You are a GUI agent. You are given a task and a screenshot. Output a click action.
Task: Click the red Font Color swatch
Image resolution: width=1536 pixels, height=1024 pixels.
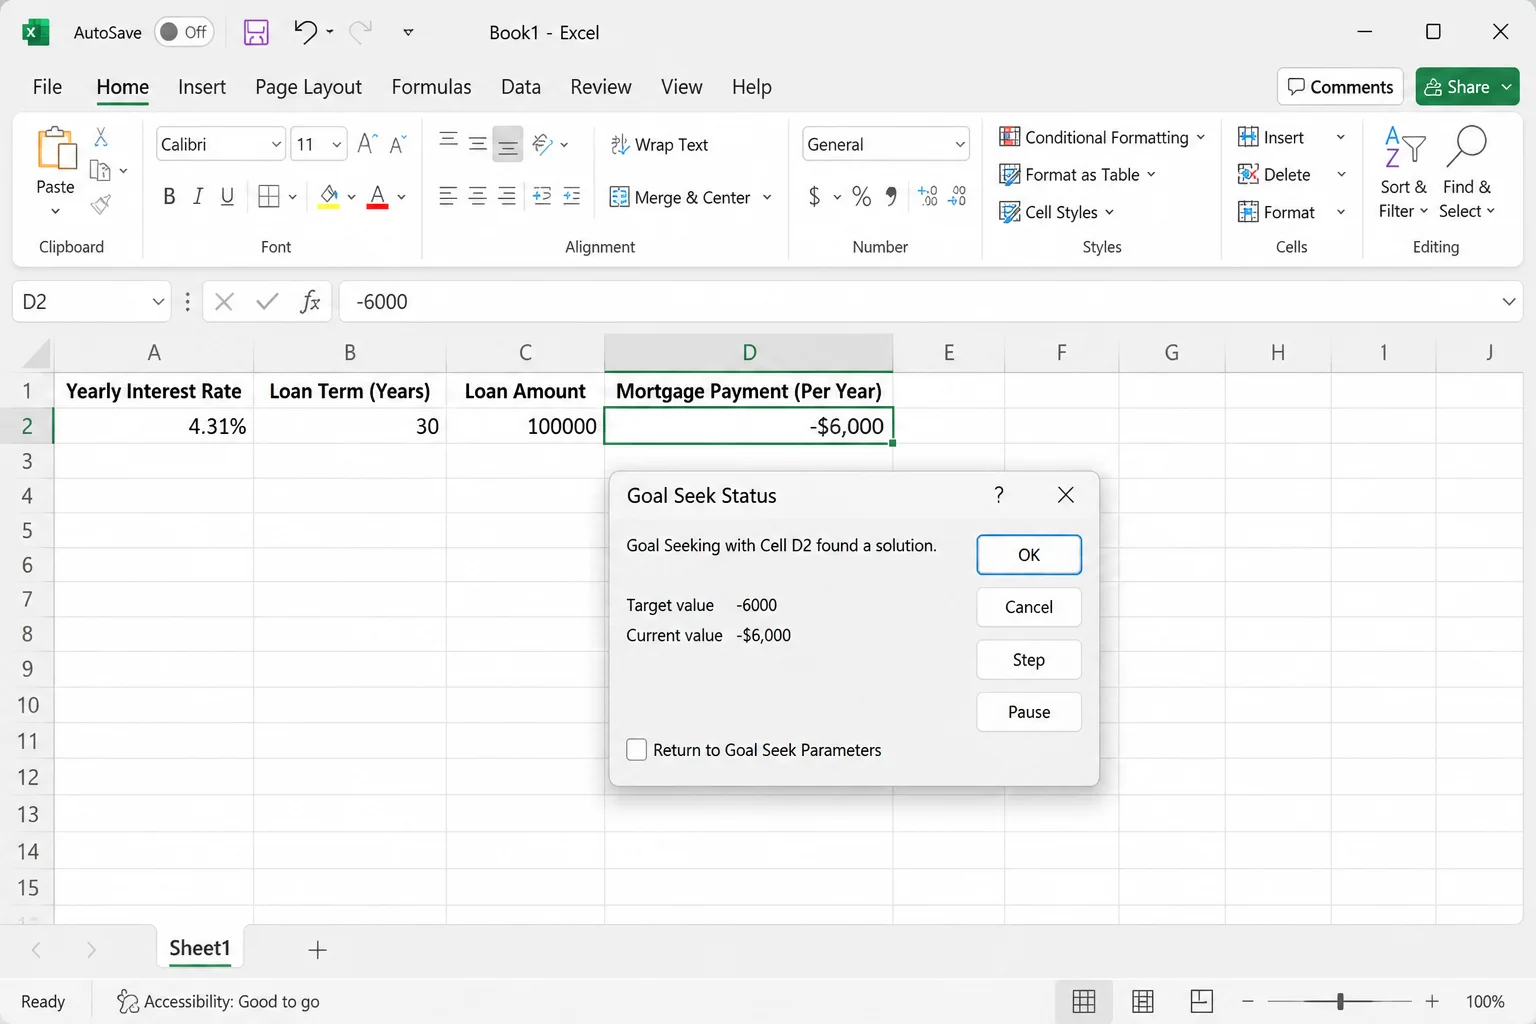tap(377, 196)
